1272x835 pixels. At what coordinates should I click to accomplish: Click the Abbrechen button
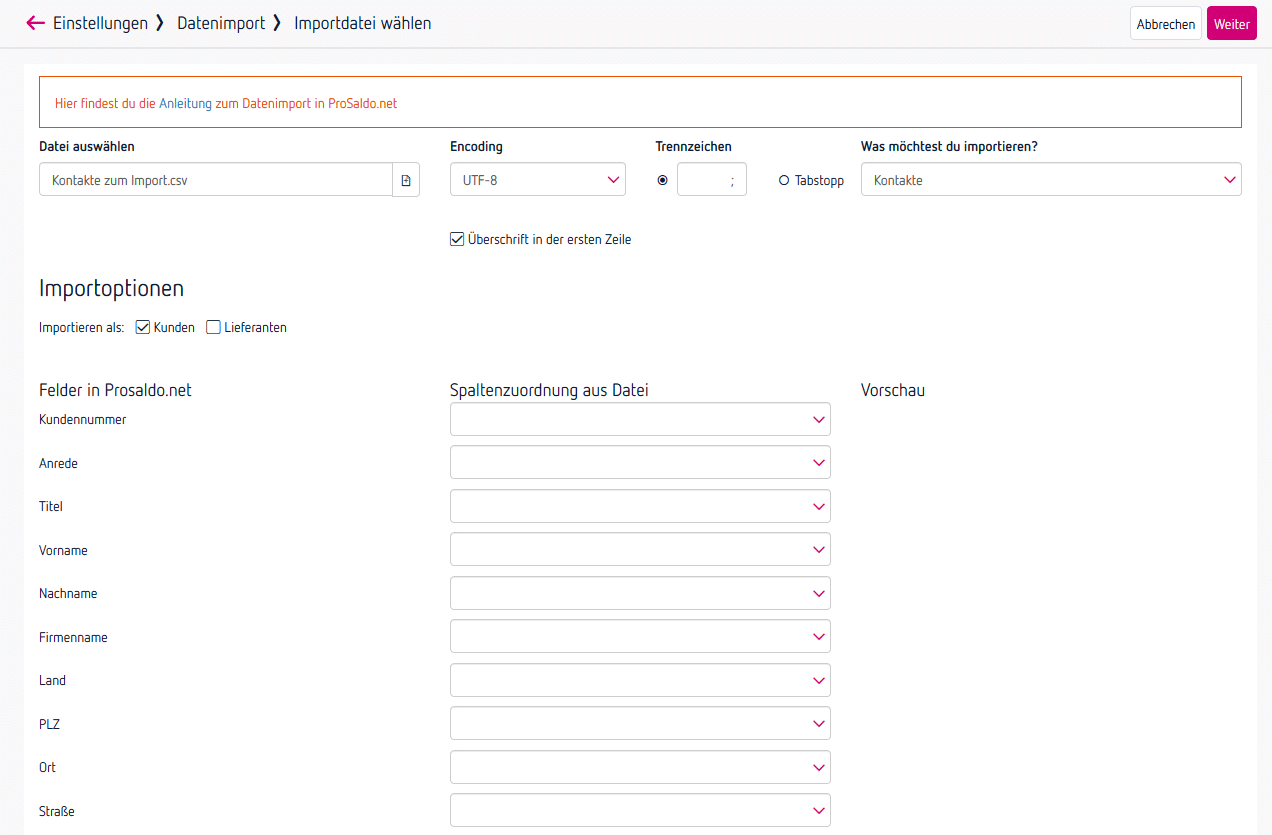pyautogui.click(x=1166, y=24)
